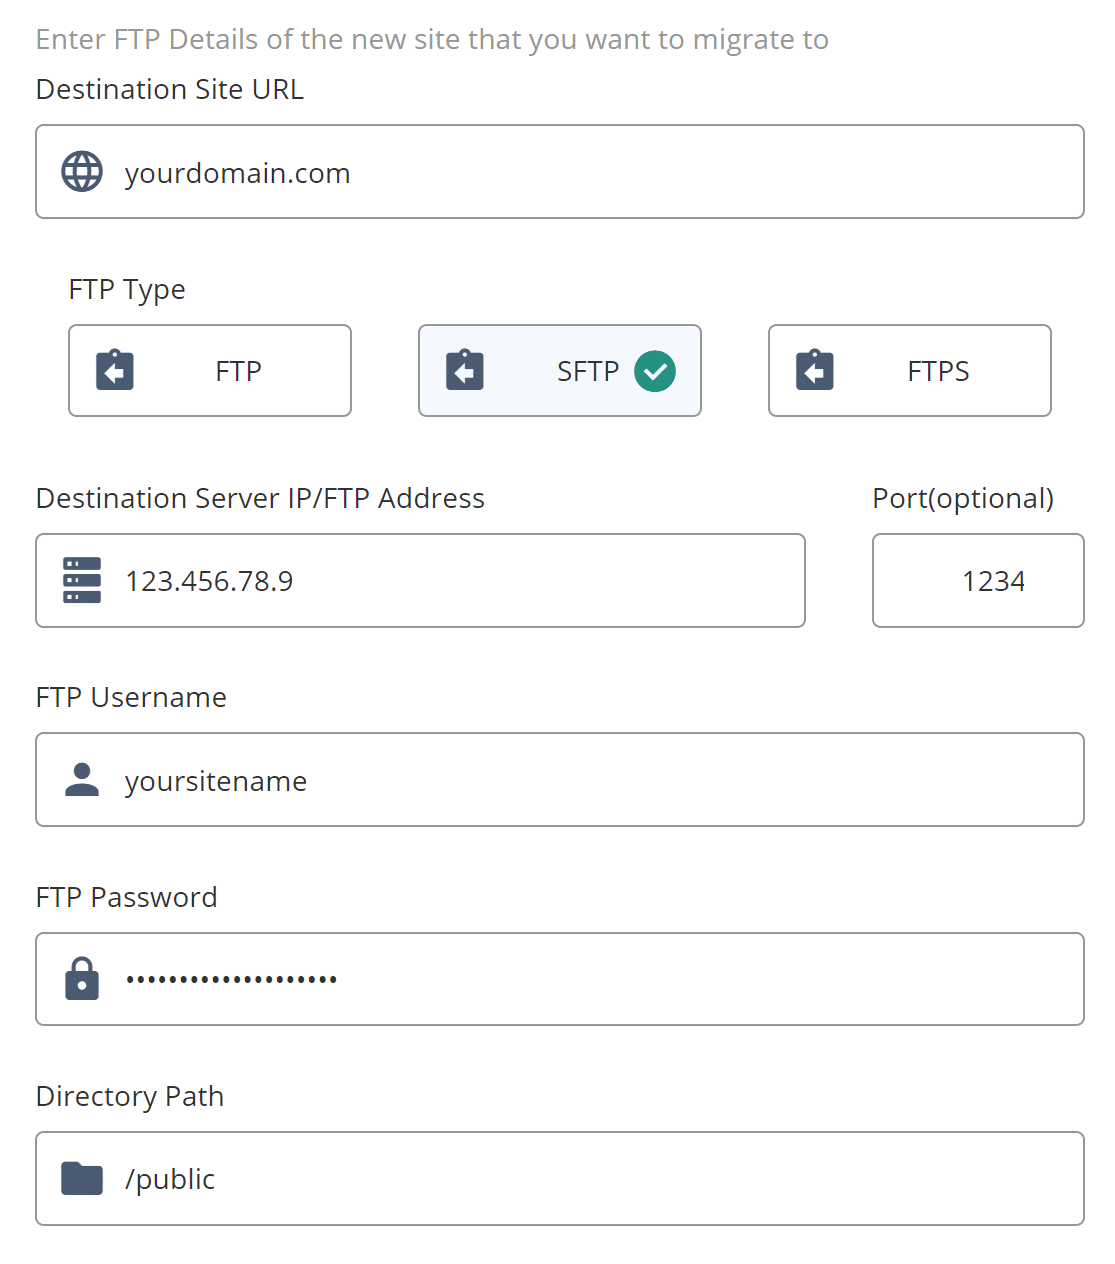
Task: Click the 'FTP Password' label
Action: pos(126,897)
